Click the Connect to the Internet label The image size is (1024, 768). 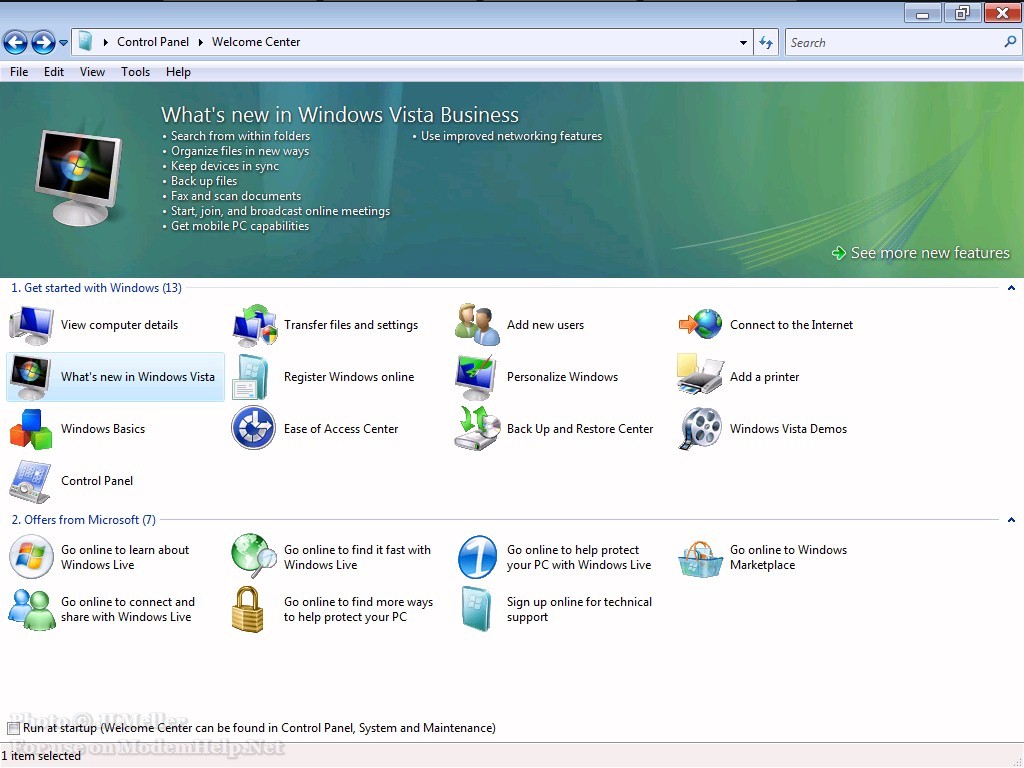(x=792, y=325)
